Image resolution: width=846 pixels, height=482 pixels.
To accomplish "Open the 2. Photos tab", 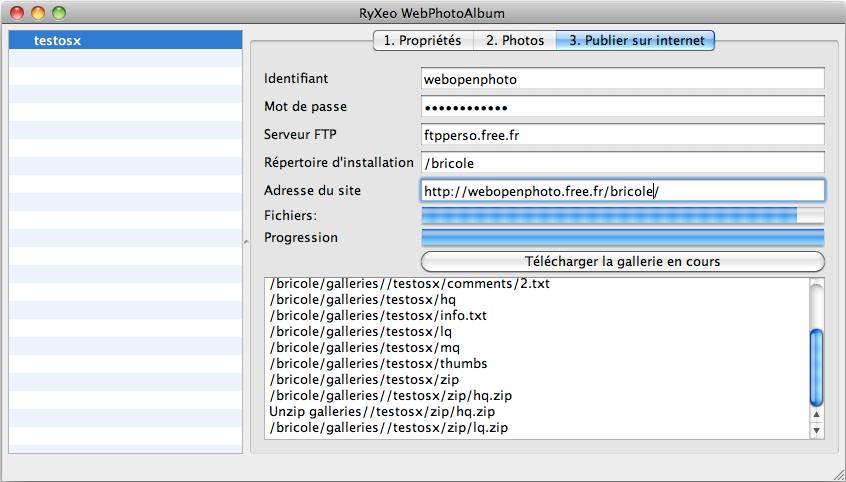I will pos(515,40).
